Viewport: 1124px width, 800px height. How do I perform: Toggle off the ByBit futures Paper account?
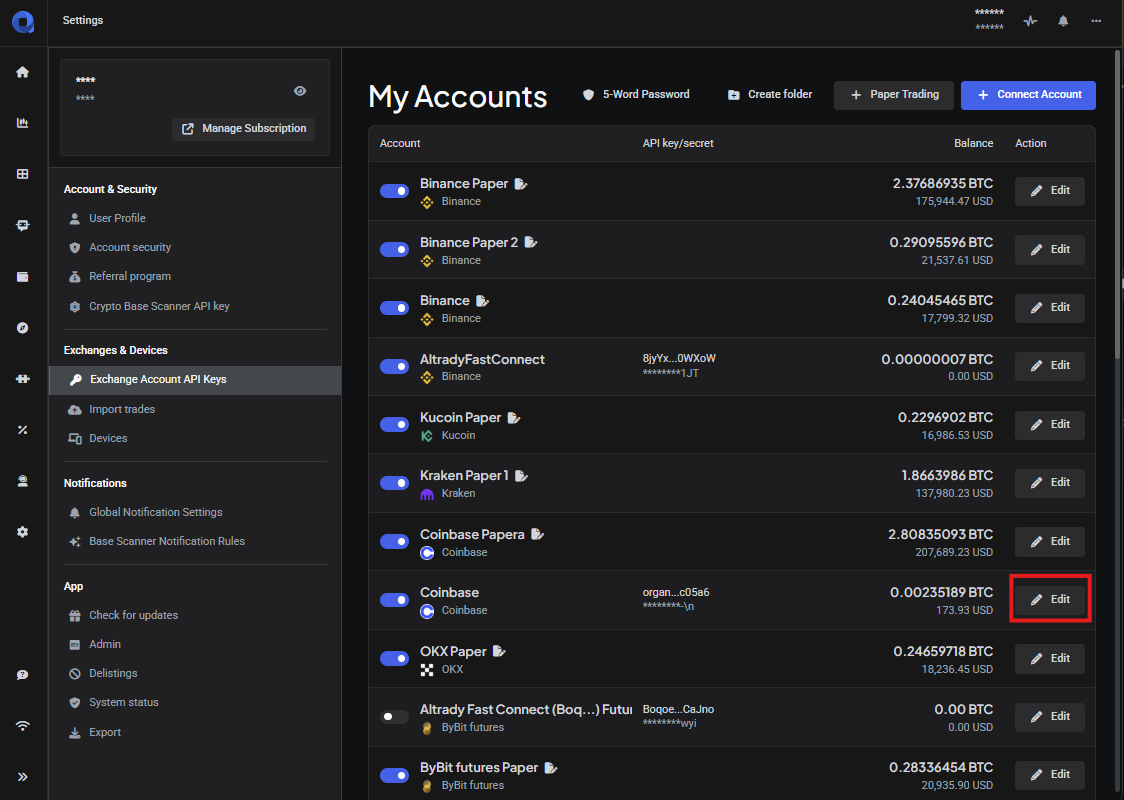pyautogui.click(x=394, y=776)
